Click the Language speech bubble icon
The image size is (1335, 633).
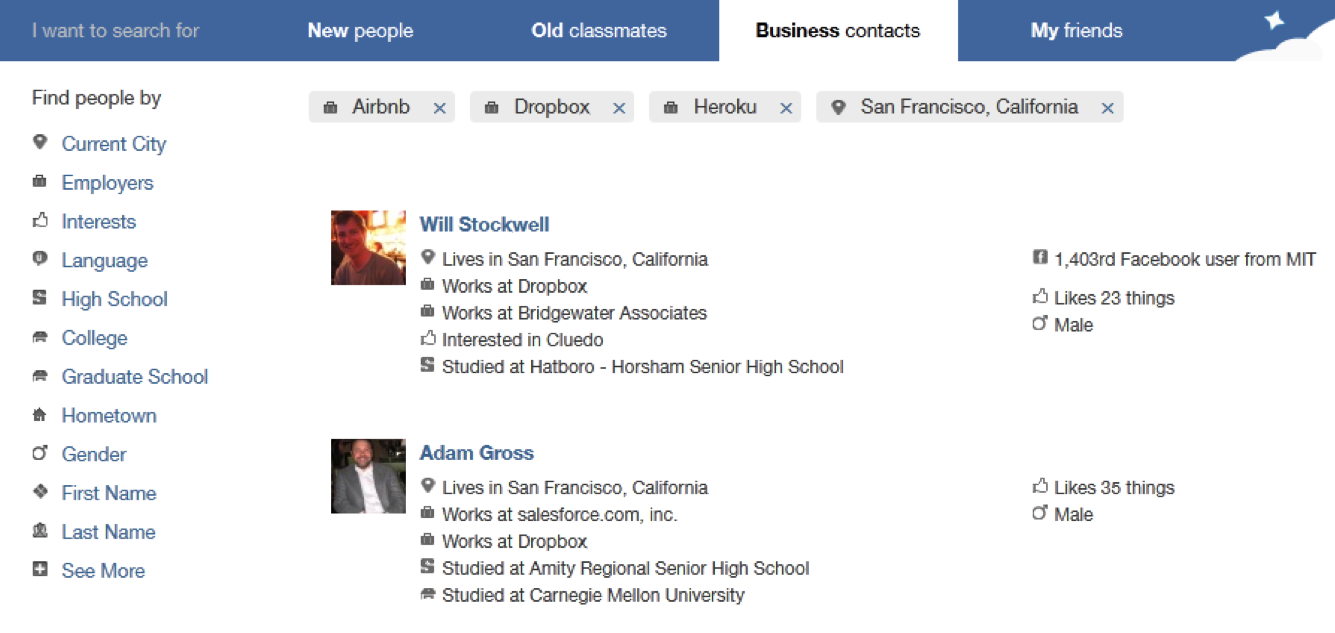40,260
